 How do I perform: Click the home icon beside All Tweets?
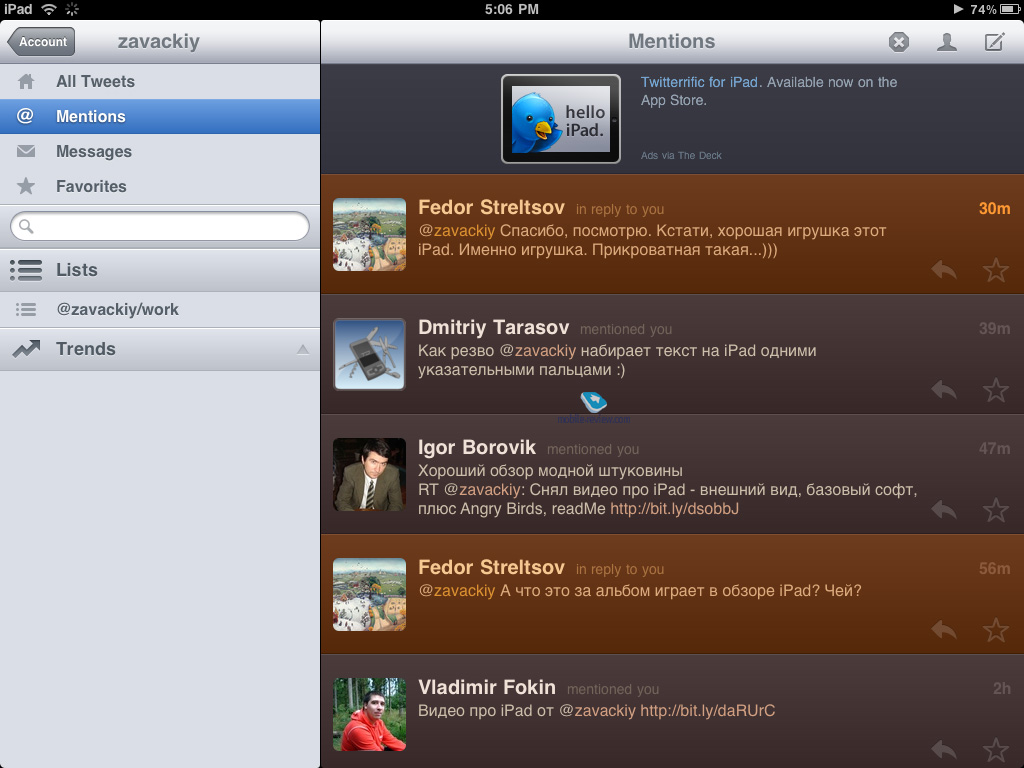pos(26,82)
